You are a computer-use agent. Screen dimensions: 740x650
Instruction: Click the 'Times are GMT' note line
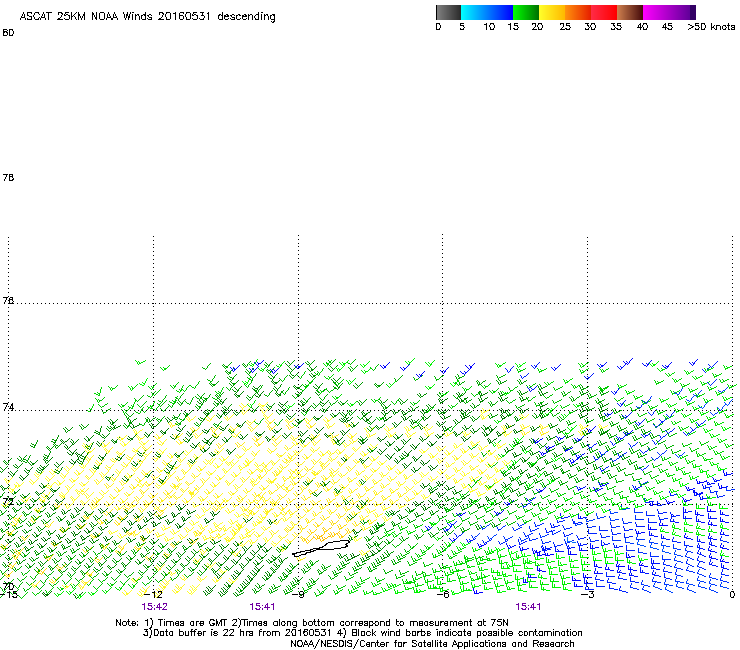click(x=311, y=623)
